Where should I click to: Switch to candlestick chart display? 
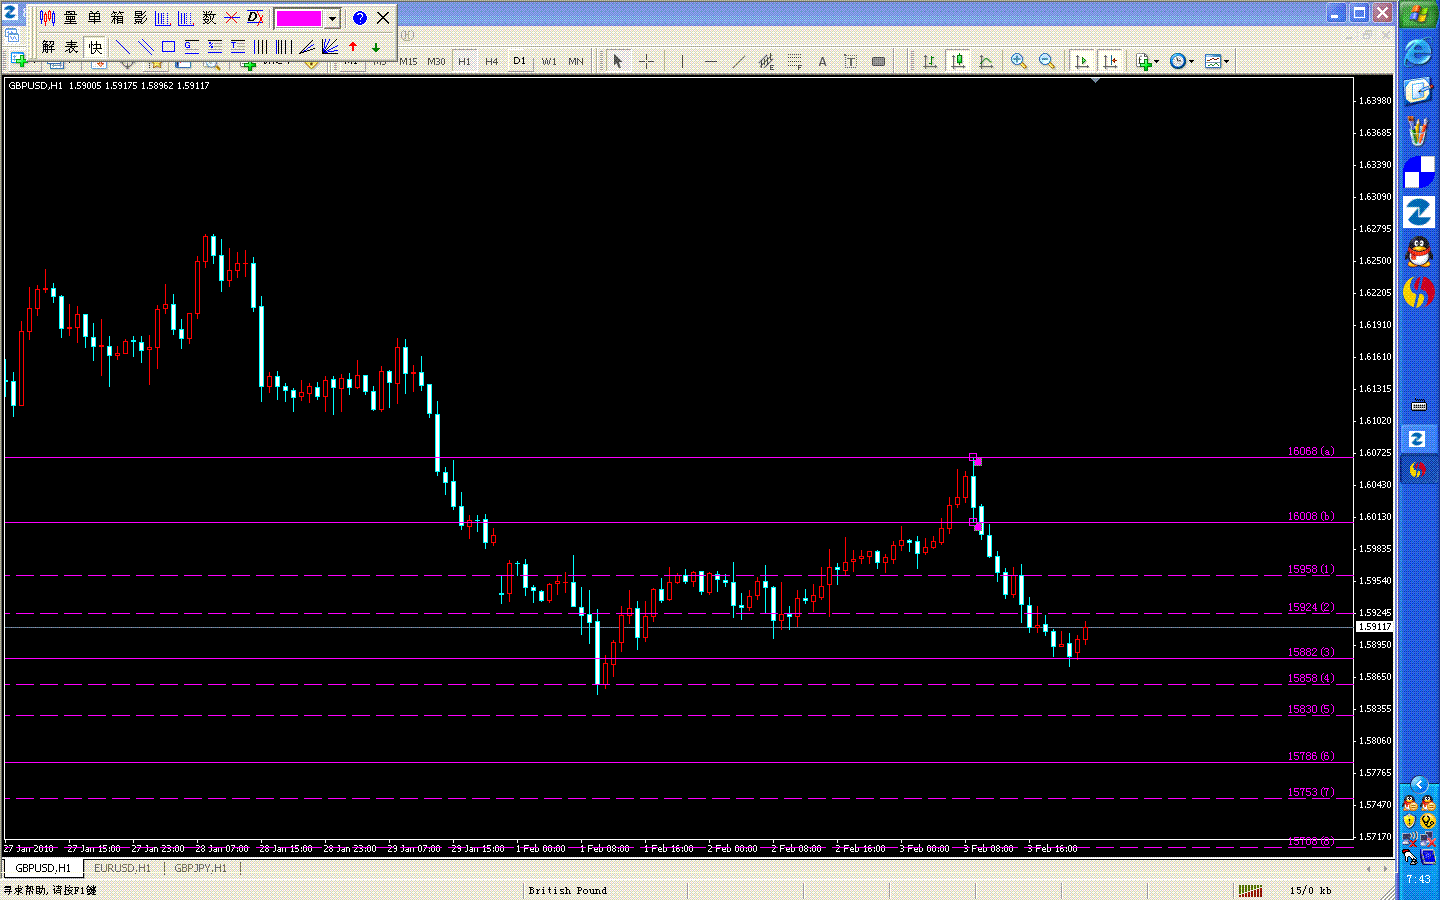click(958, 62)
